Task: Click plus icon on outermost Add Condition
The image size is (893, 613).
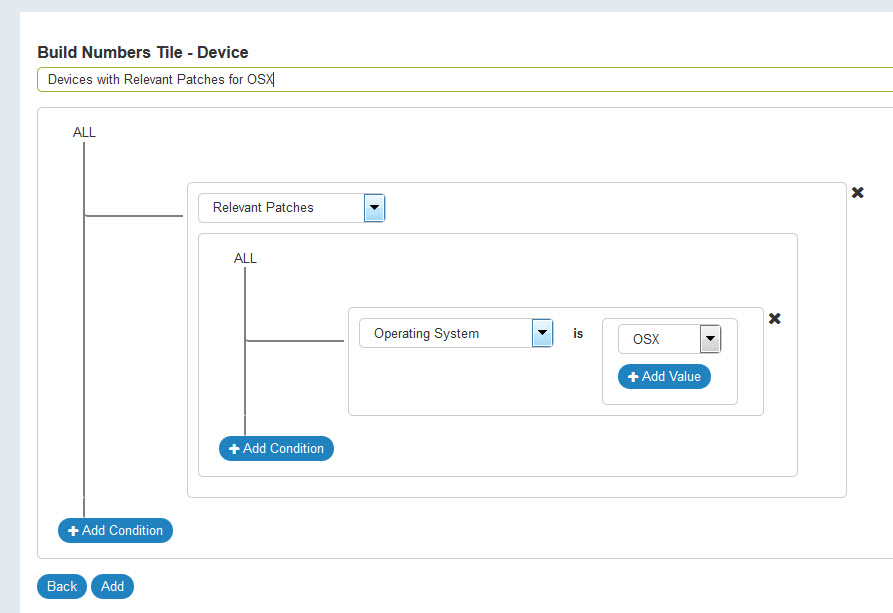Action: pos(73,531)
